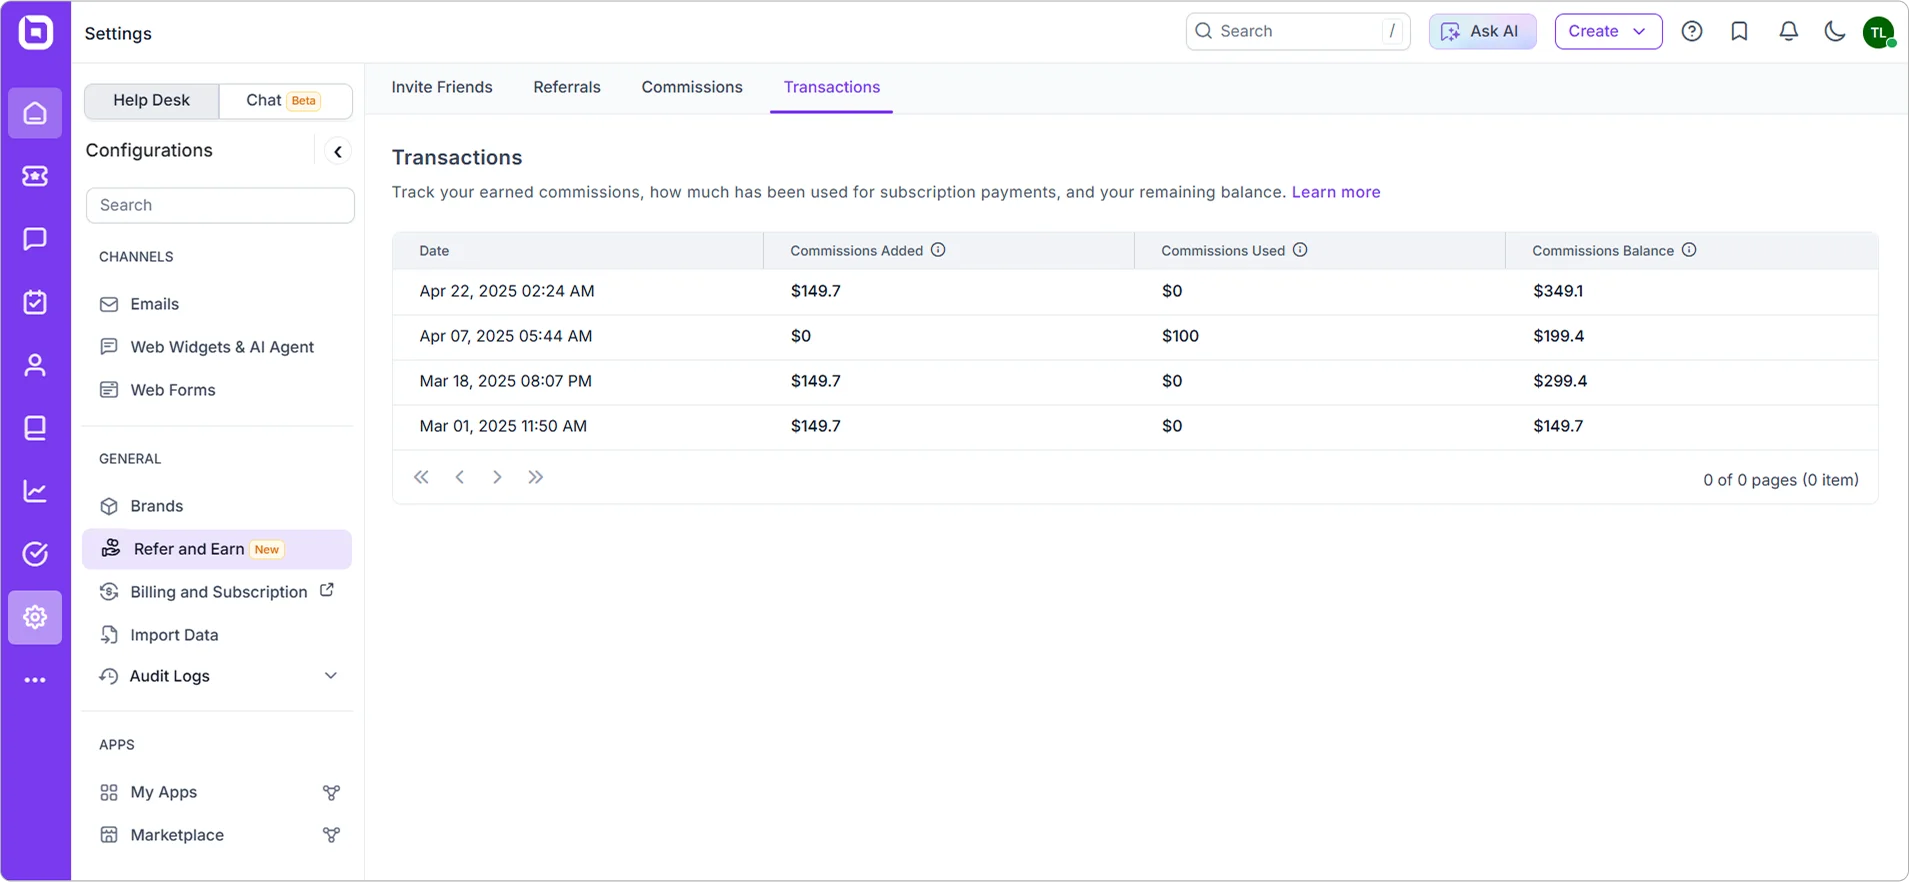Focus the top bar Search field
Viewport: 1909px width, 882px height.
coord(1298,31)
